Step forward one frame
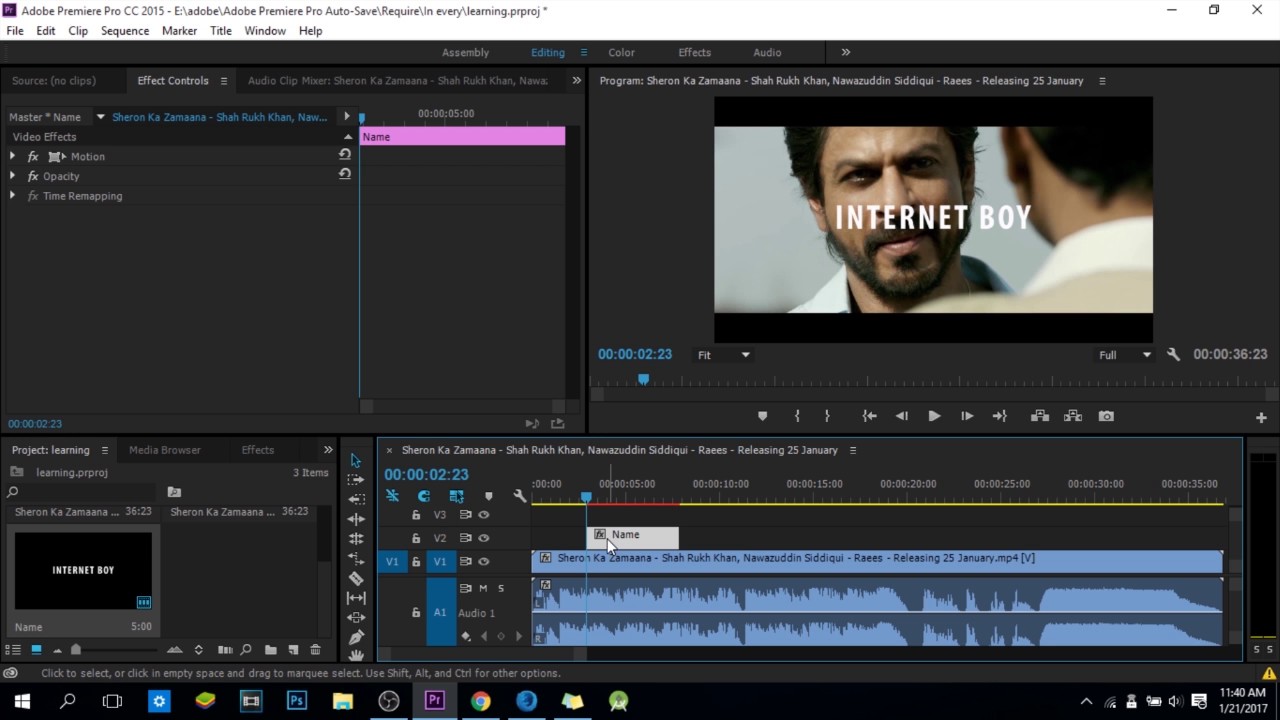The width and height of the screenshot is (1280, 720). point(967,416)
